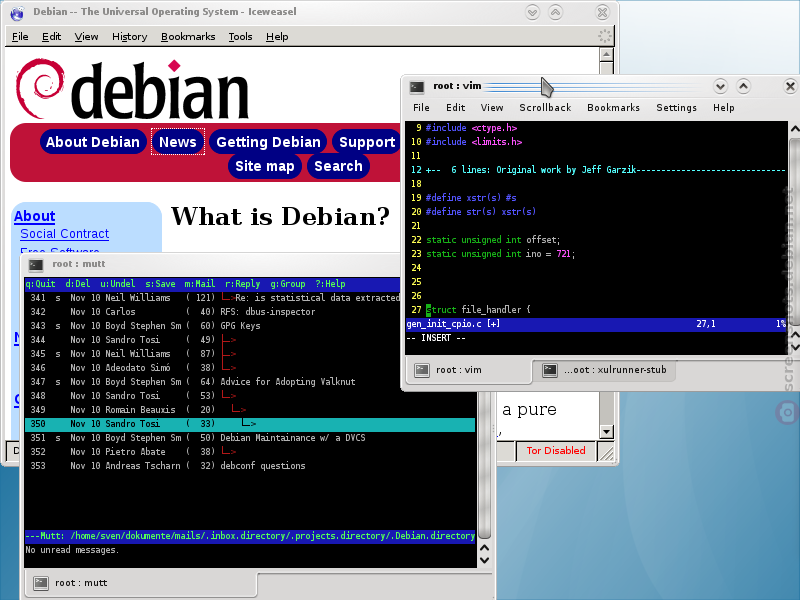Open the Search link on Debian page
Screen dimensions: 800x600
point(338,166)
